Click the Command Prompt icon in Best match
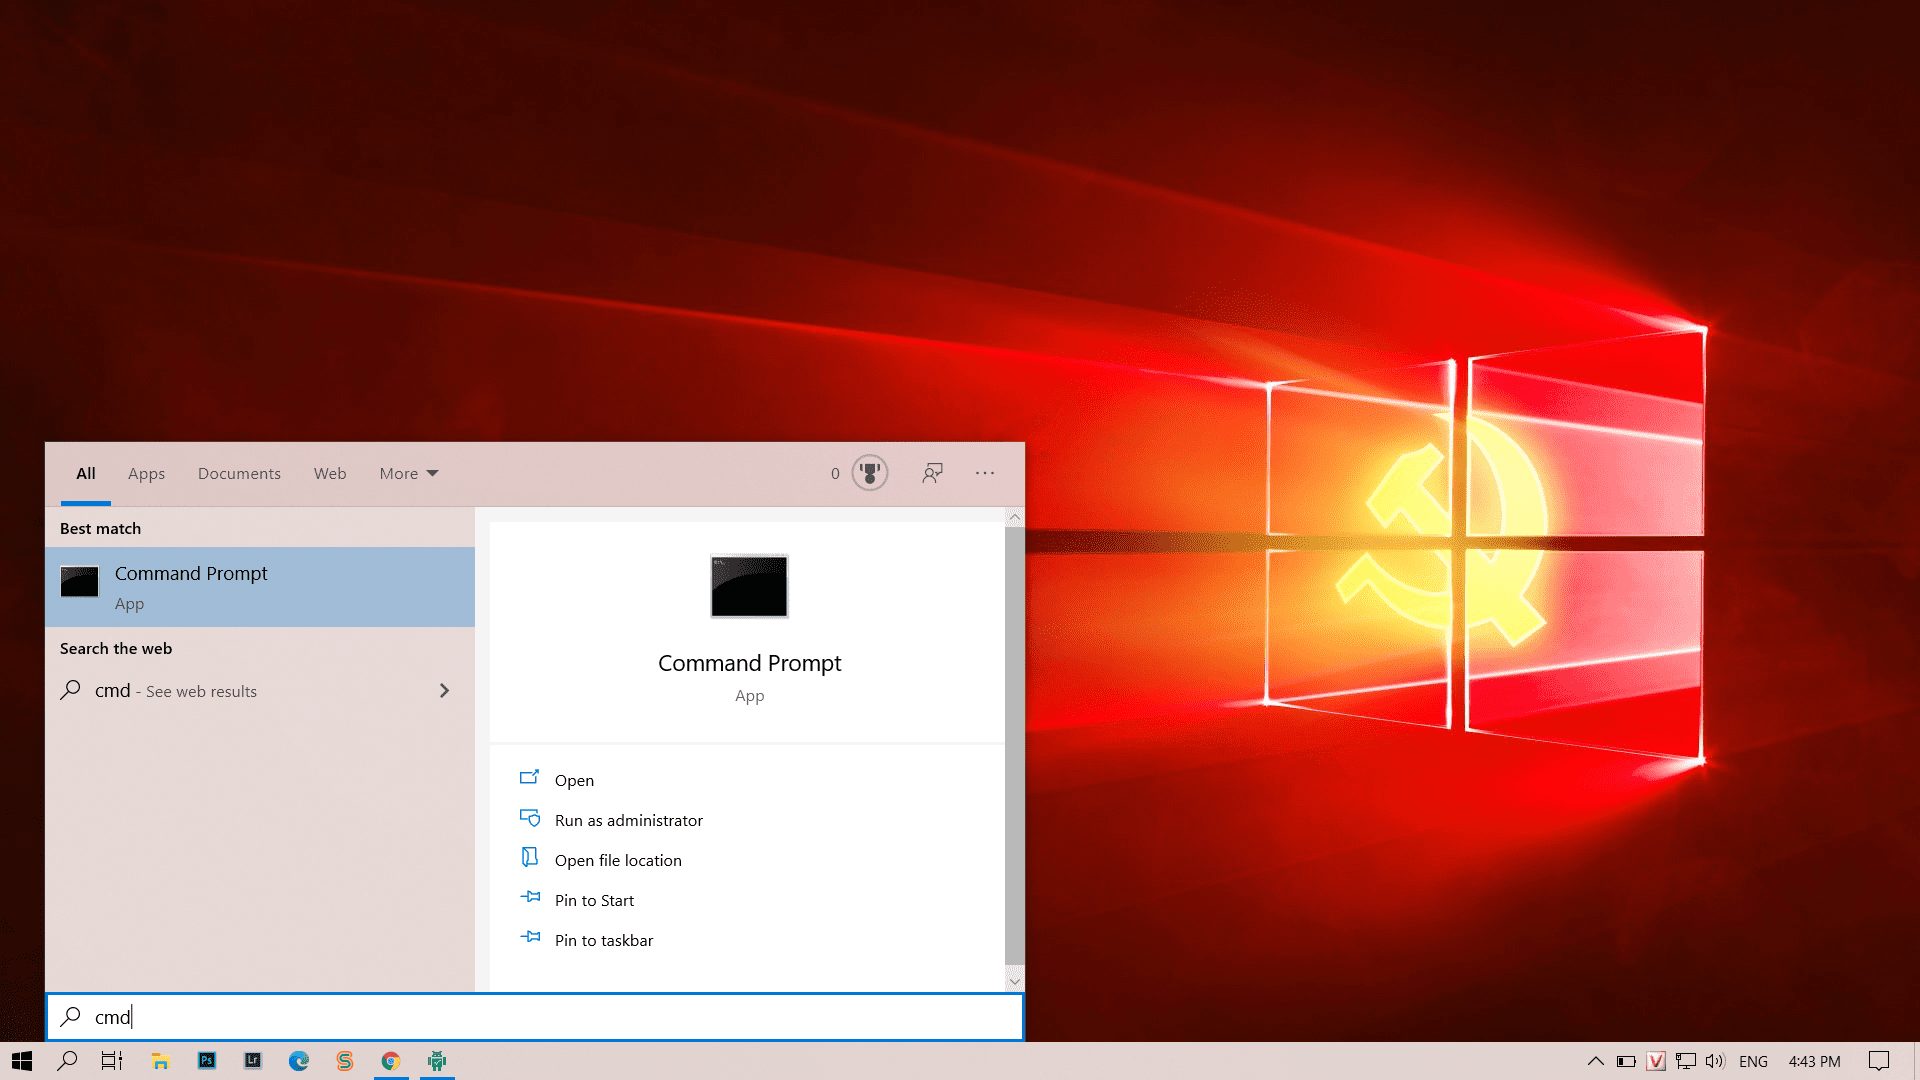Screen dimensions: 1920x1080 point(80,582)
